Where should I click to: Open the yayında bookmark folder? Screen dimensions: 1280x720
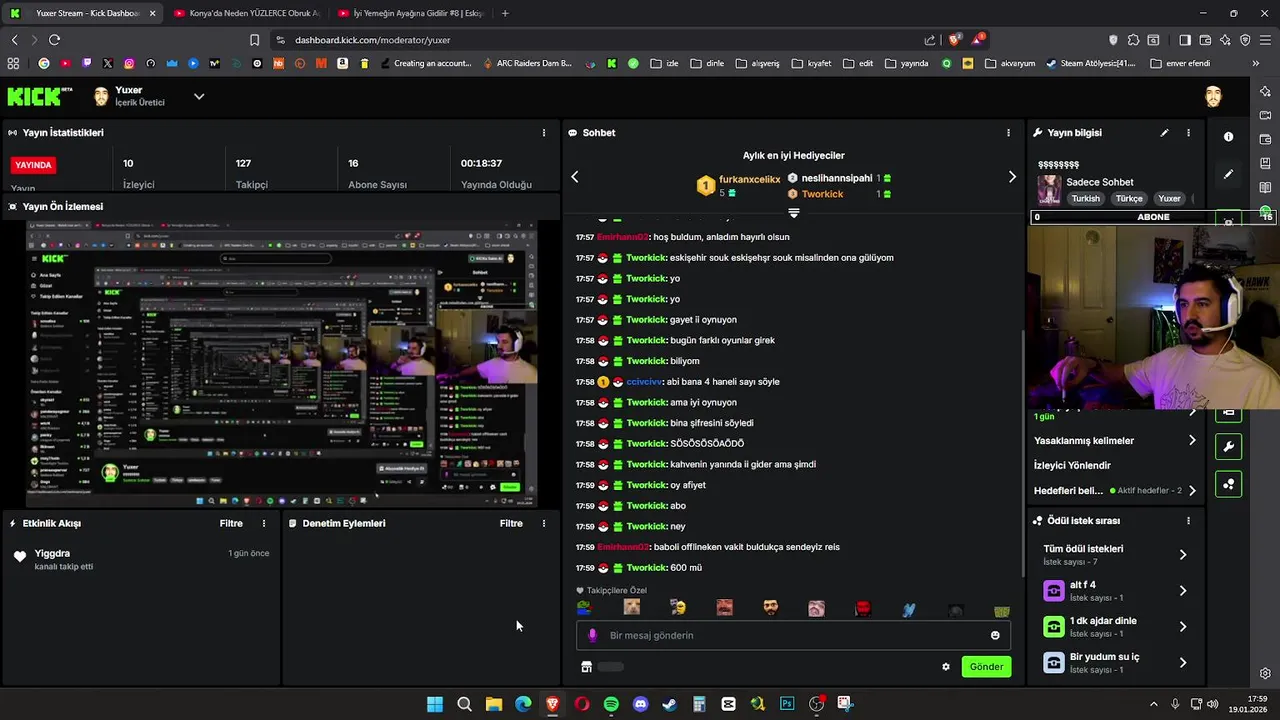point(906,63)
